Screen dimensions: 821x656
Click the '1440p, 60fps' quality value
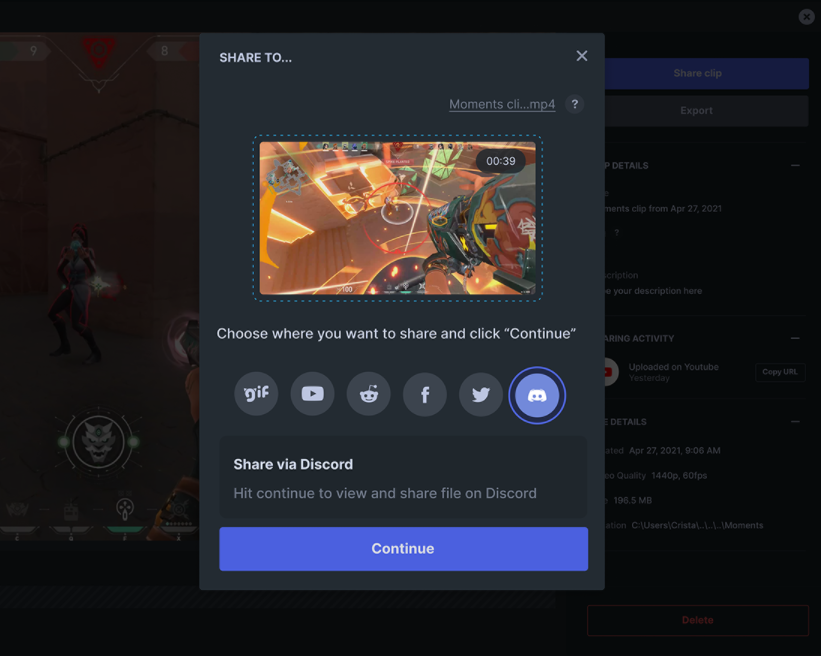[x=679, y=475]
